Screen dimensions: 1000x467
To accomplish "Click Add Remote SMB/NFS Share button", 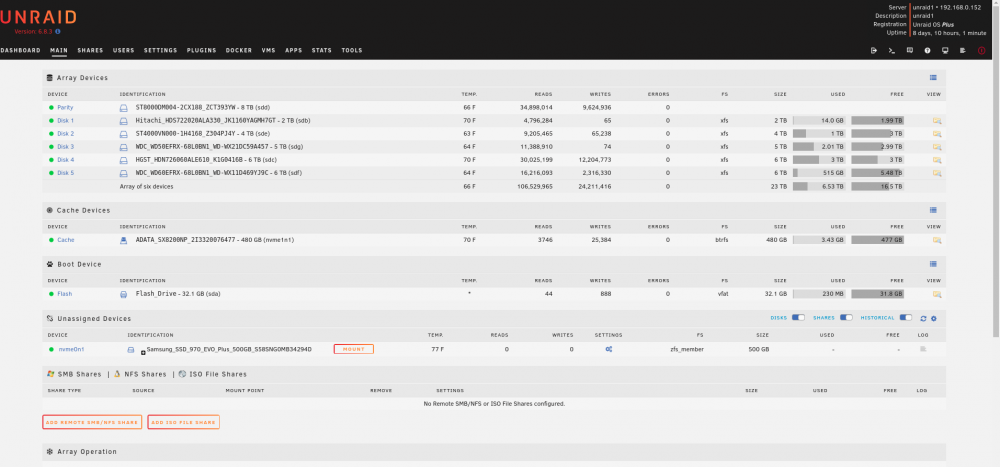I will (92, 422).
